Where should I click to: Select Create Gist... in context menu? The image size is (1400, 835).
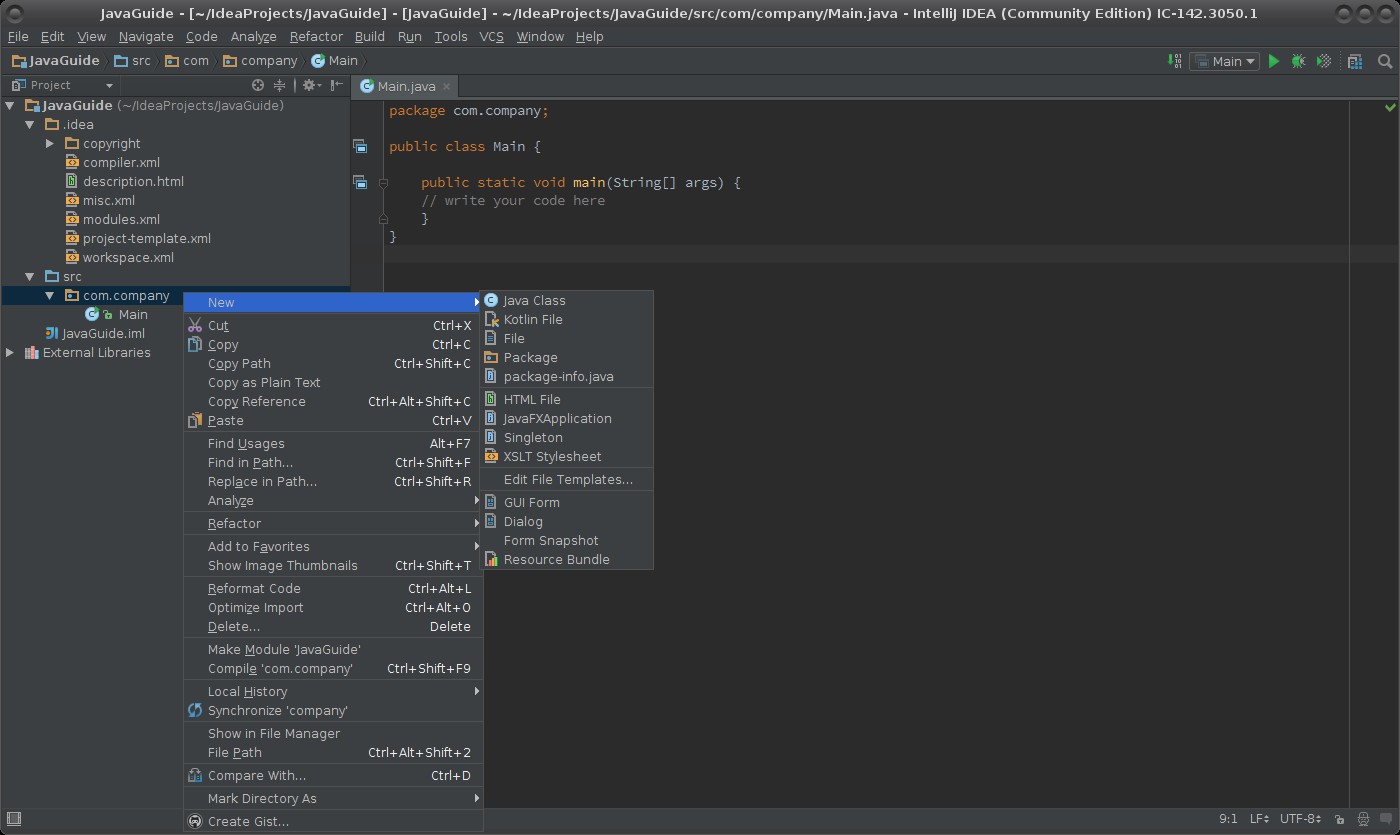[x=333, y=821]
